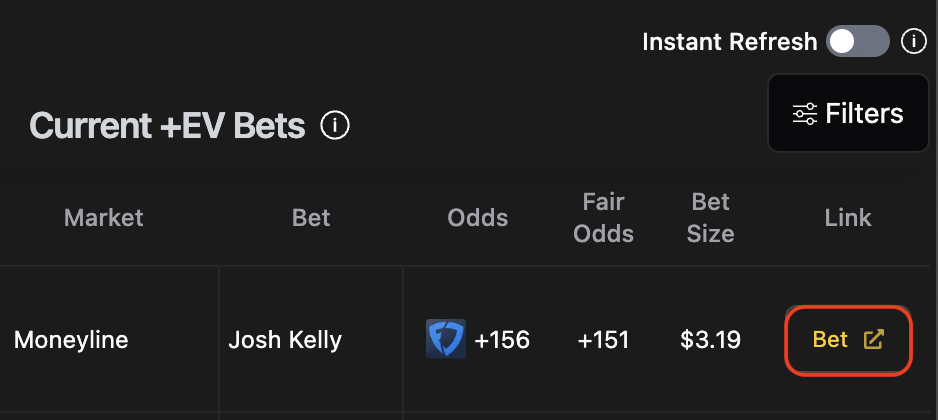Click the yellow Bet link for Josh Kelly
The height and width of the screenshot is (420, 938).
tap(848, 340)
